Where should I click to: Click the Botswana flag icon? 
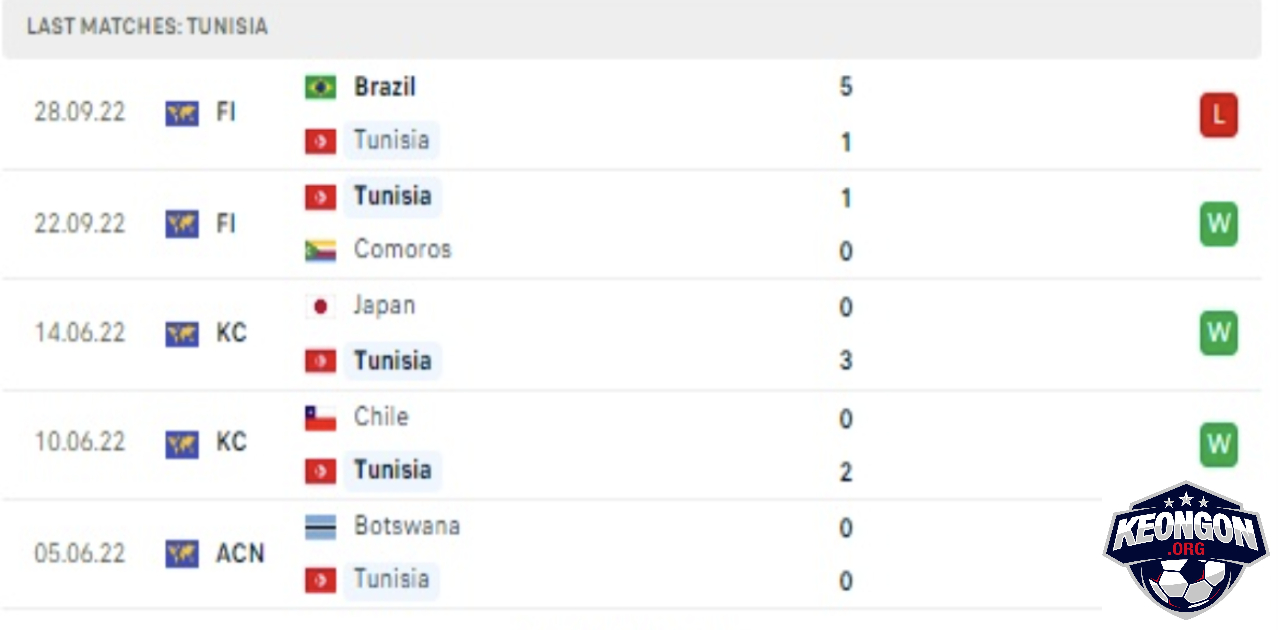coord(320,527)
